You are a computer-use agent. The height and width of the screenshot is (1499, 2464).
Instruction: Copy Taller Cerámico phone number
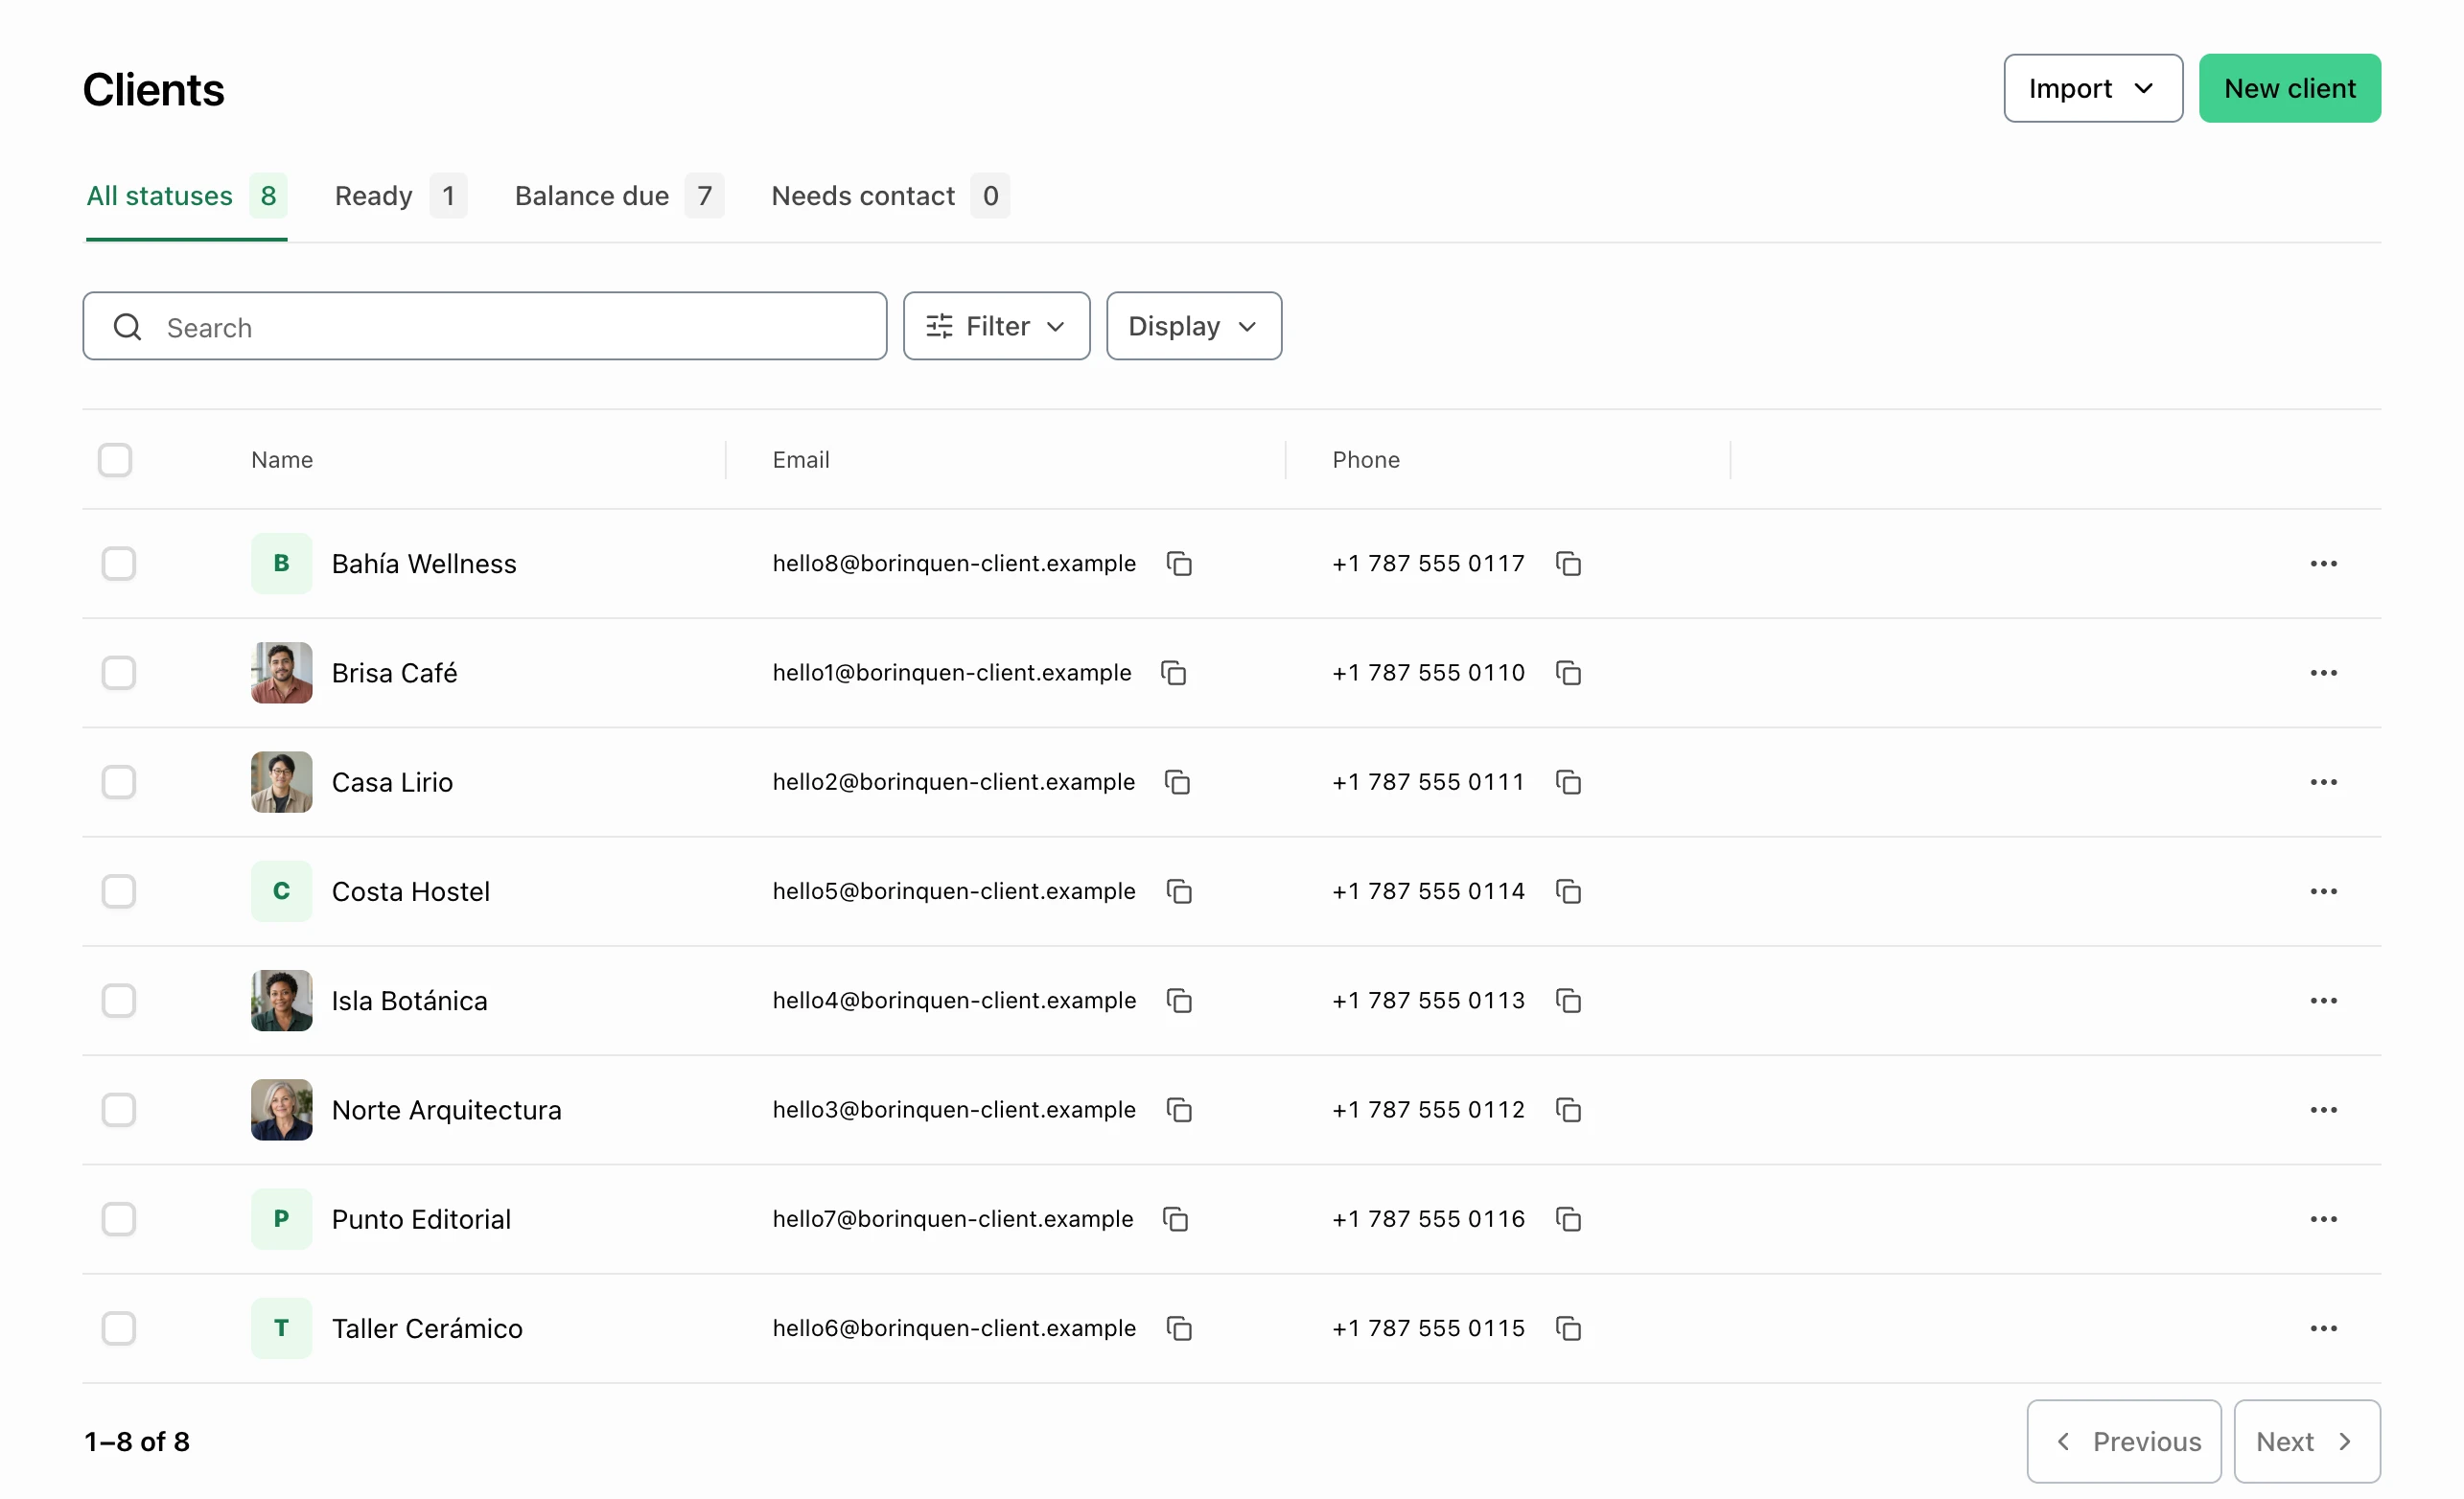click(x=1568, y=1328)
